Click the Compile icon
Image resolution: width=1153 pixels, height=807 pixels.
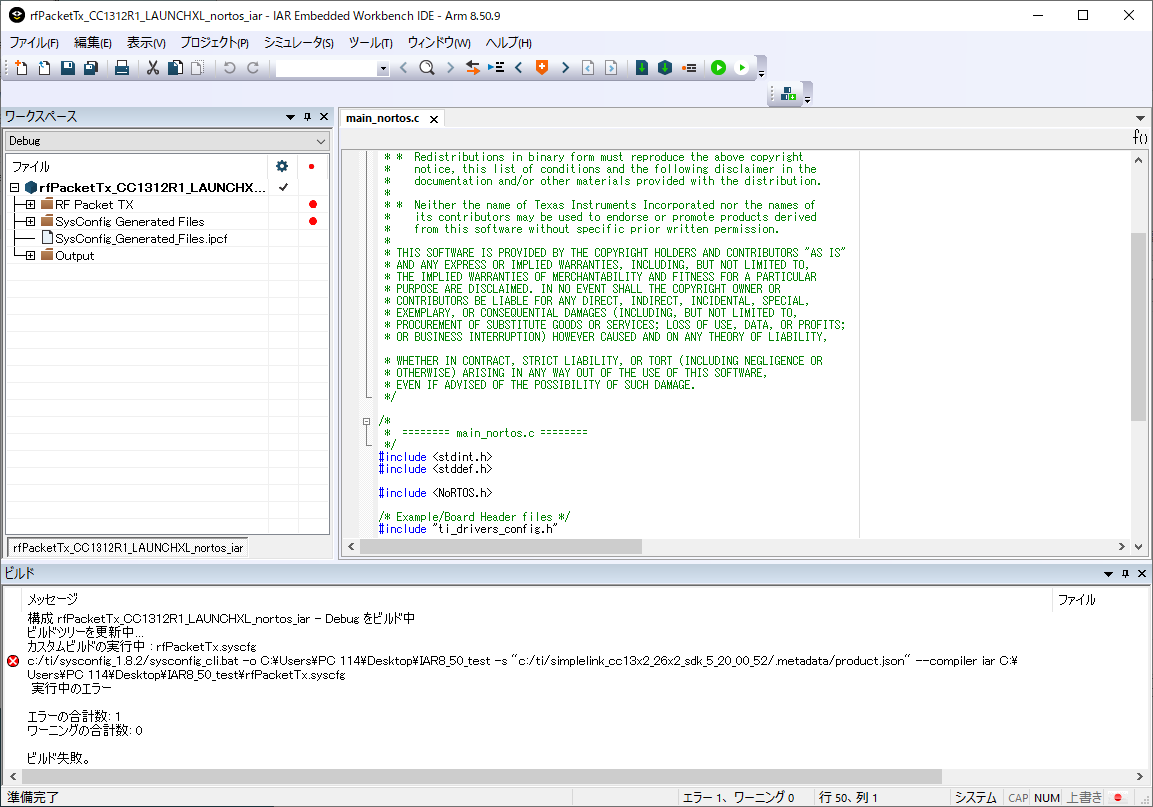point(642,68)
